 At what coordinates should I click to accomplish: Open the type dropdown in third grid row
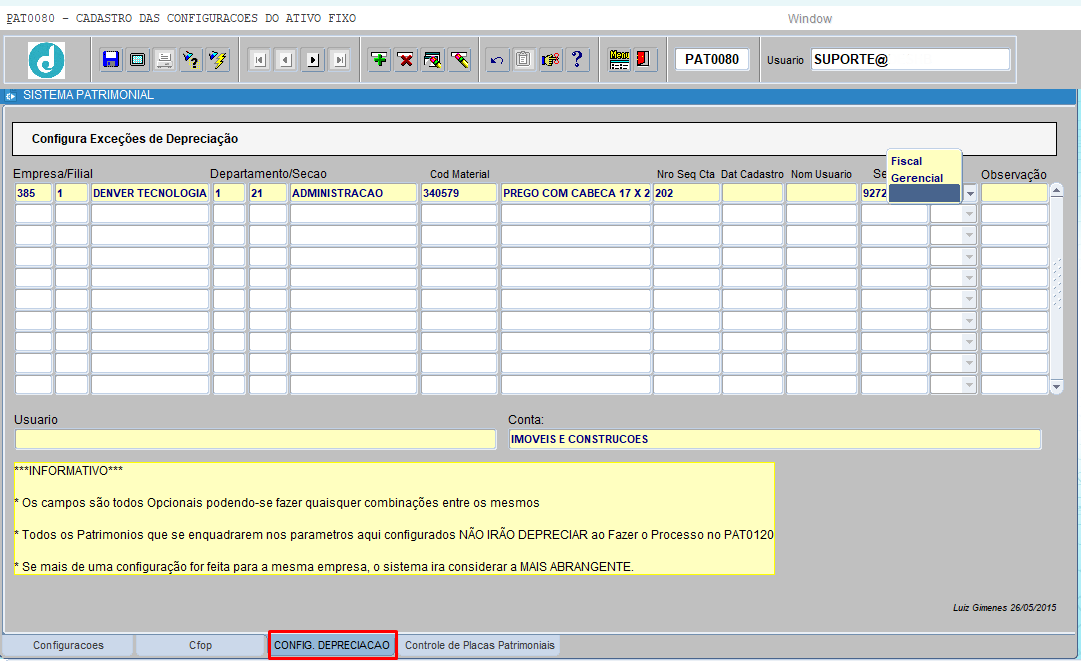(x=969, y=236)
